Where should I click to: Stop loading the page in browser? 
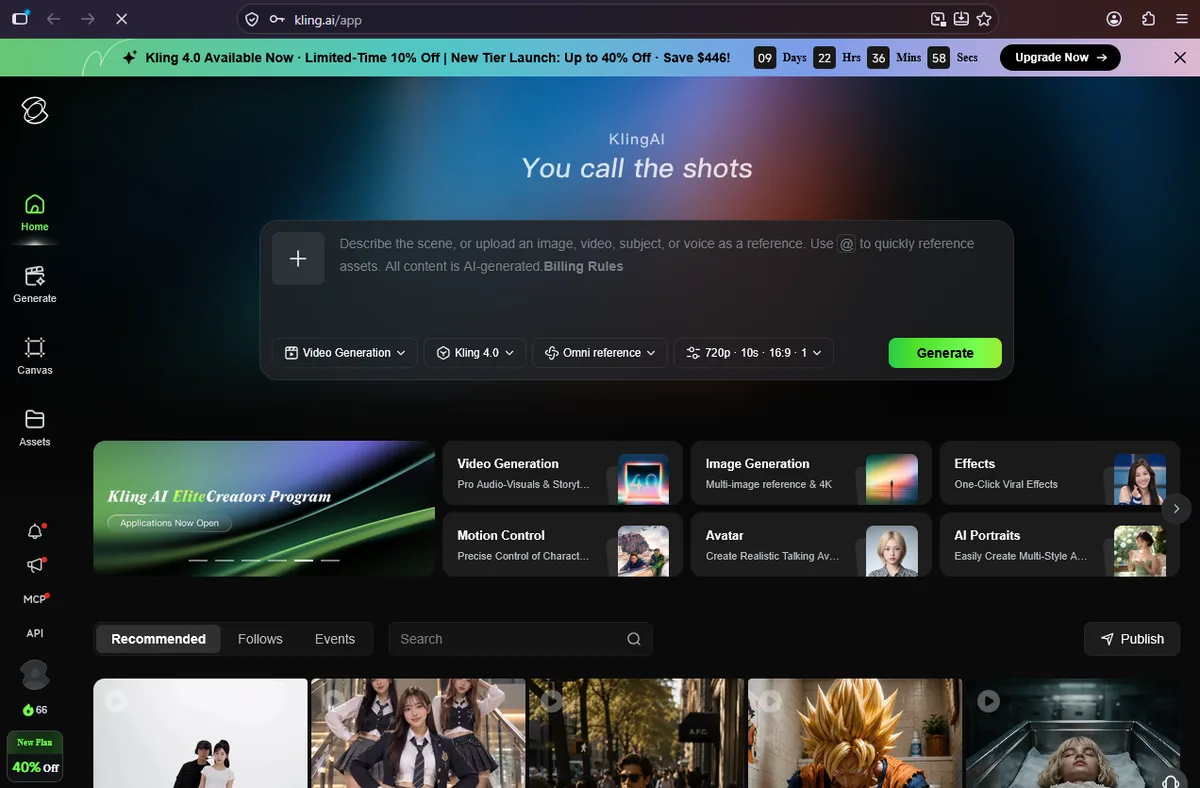point(121,19)
